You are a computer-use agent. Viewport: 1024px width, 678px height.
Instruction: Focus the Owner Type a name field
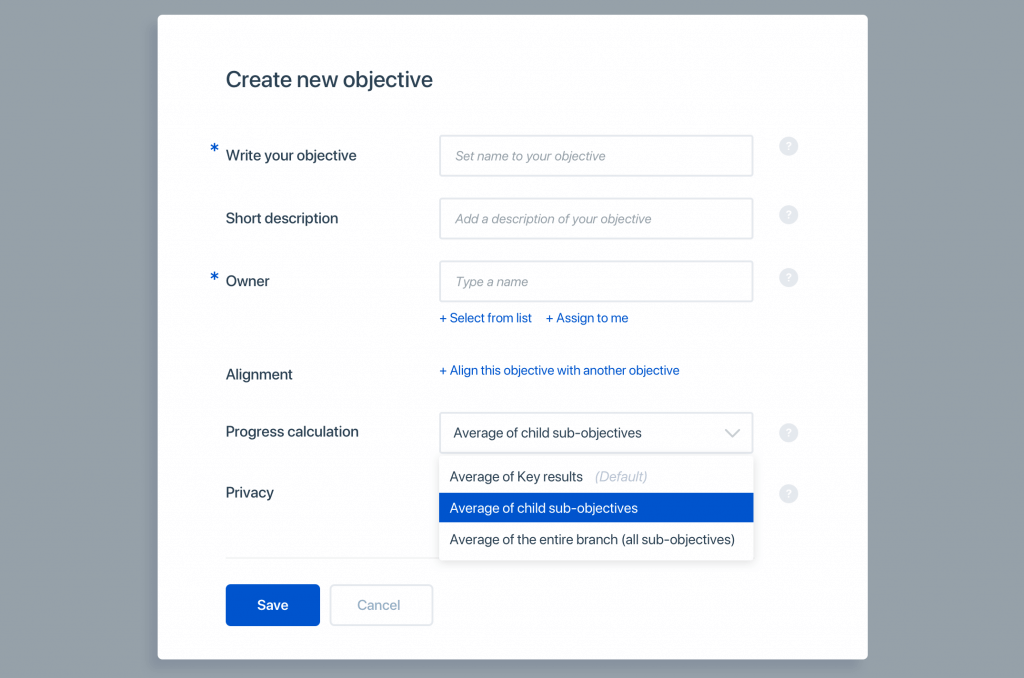pyautogui.click(x=596, y=281)
